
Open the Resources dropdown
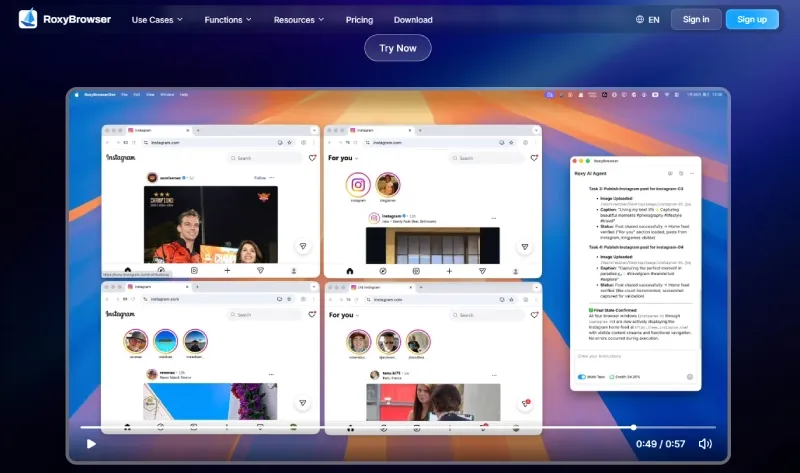tap(298, 20)
